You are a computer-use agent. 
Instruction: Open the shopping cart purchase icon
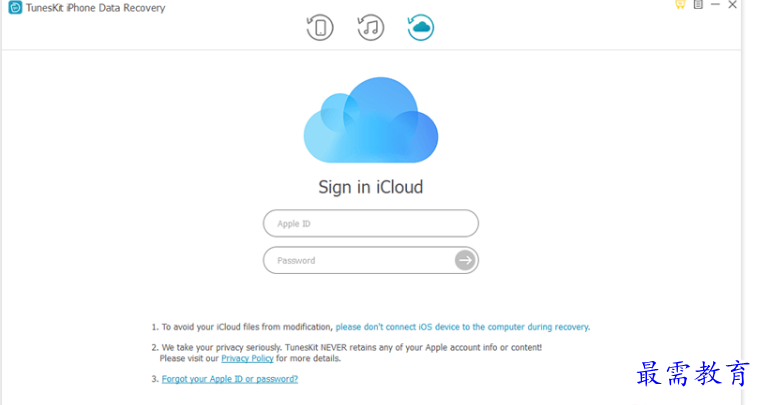(x=680, y=5)
